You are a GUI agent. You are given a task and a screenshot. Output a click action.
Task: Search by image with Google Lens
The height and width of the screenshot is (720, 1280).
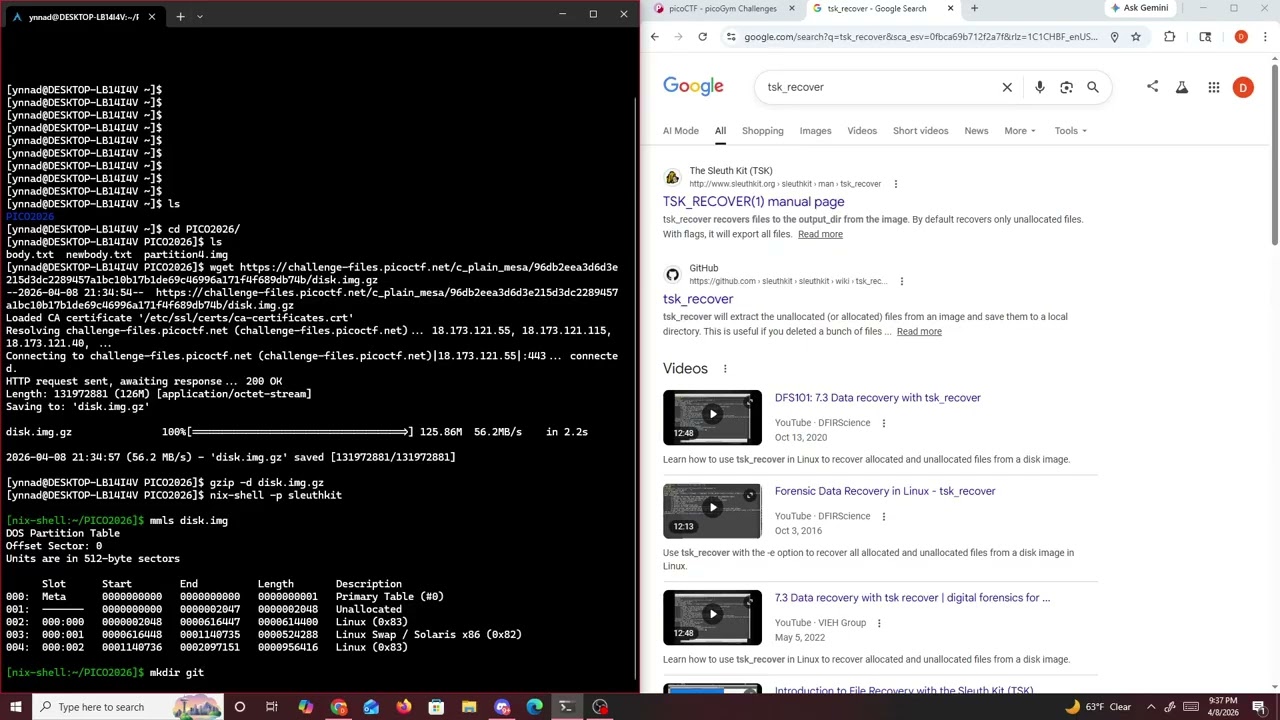pyautogui.click(x=1066, y=87)
